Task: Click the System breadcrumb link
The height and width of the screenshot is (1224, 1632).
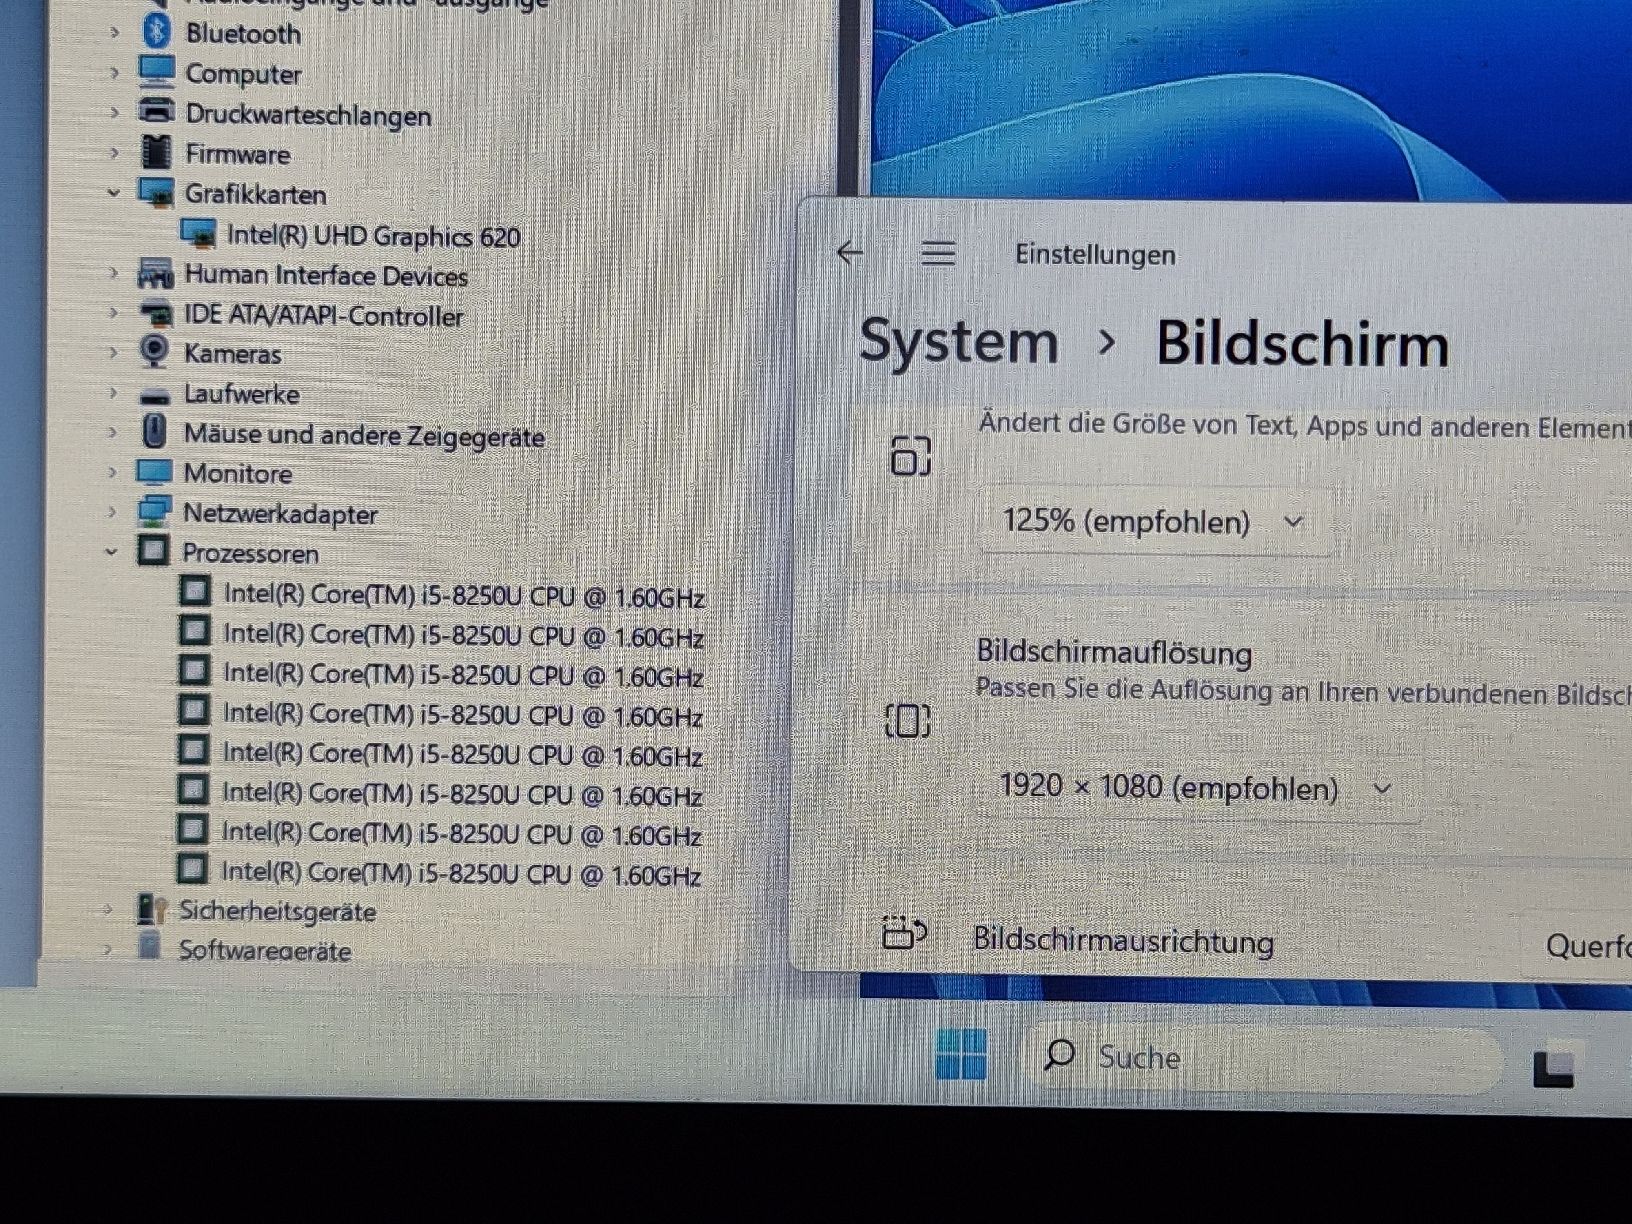Action: coord(958,341)
